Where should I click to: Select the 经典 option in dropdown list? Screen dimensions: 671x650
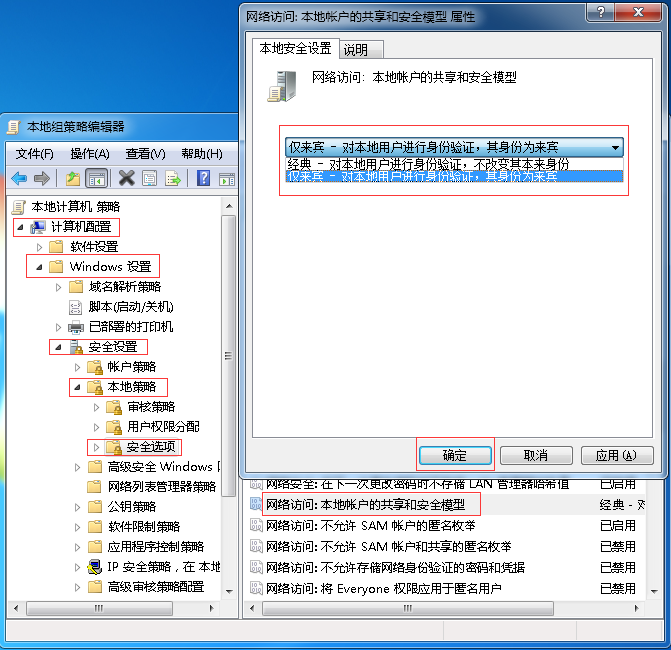(428, 163)
